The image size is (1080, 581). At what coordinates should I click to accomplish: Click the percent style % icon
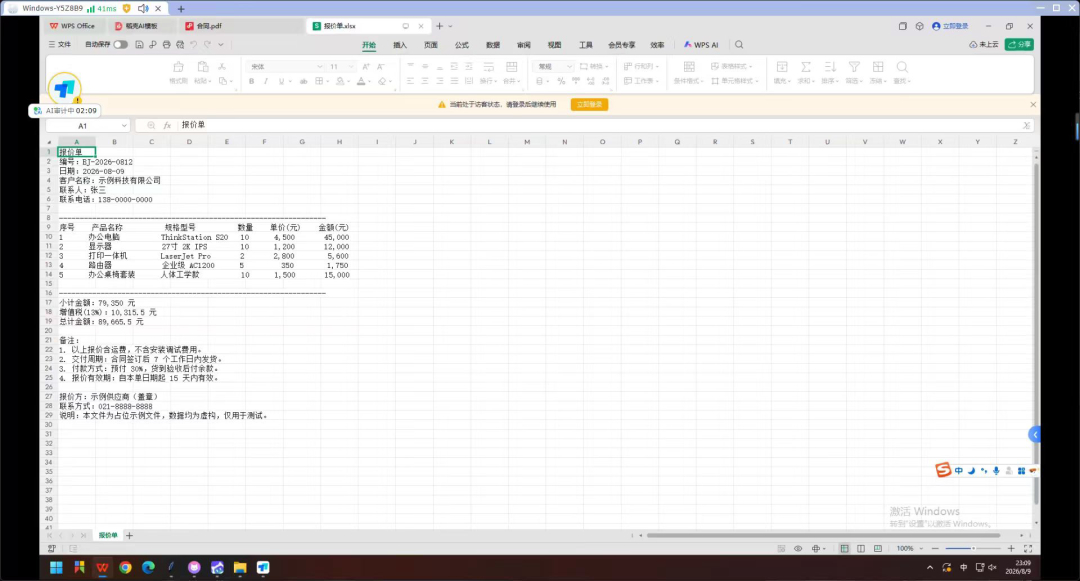coord(561,81)
